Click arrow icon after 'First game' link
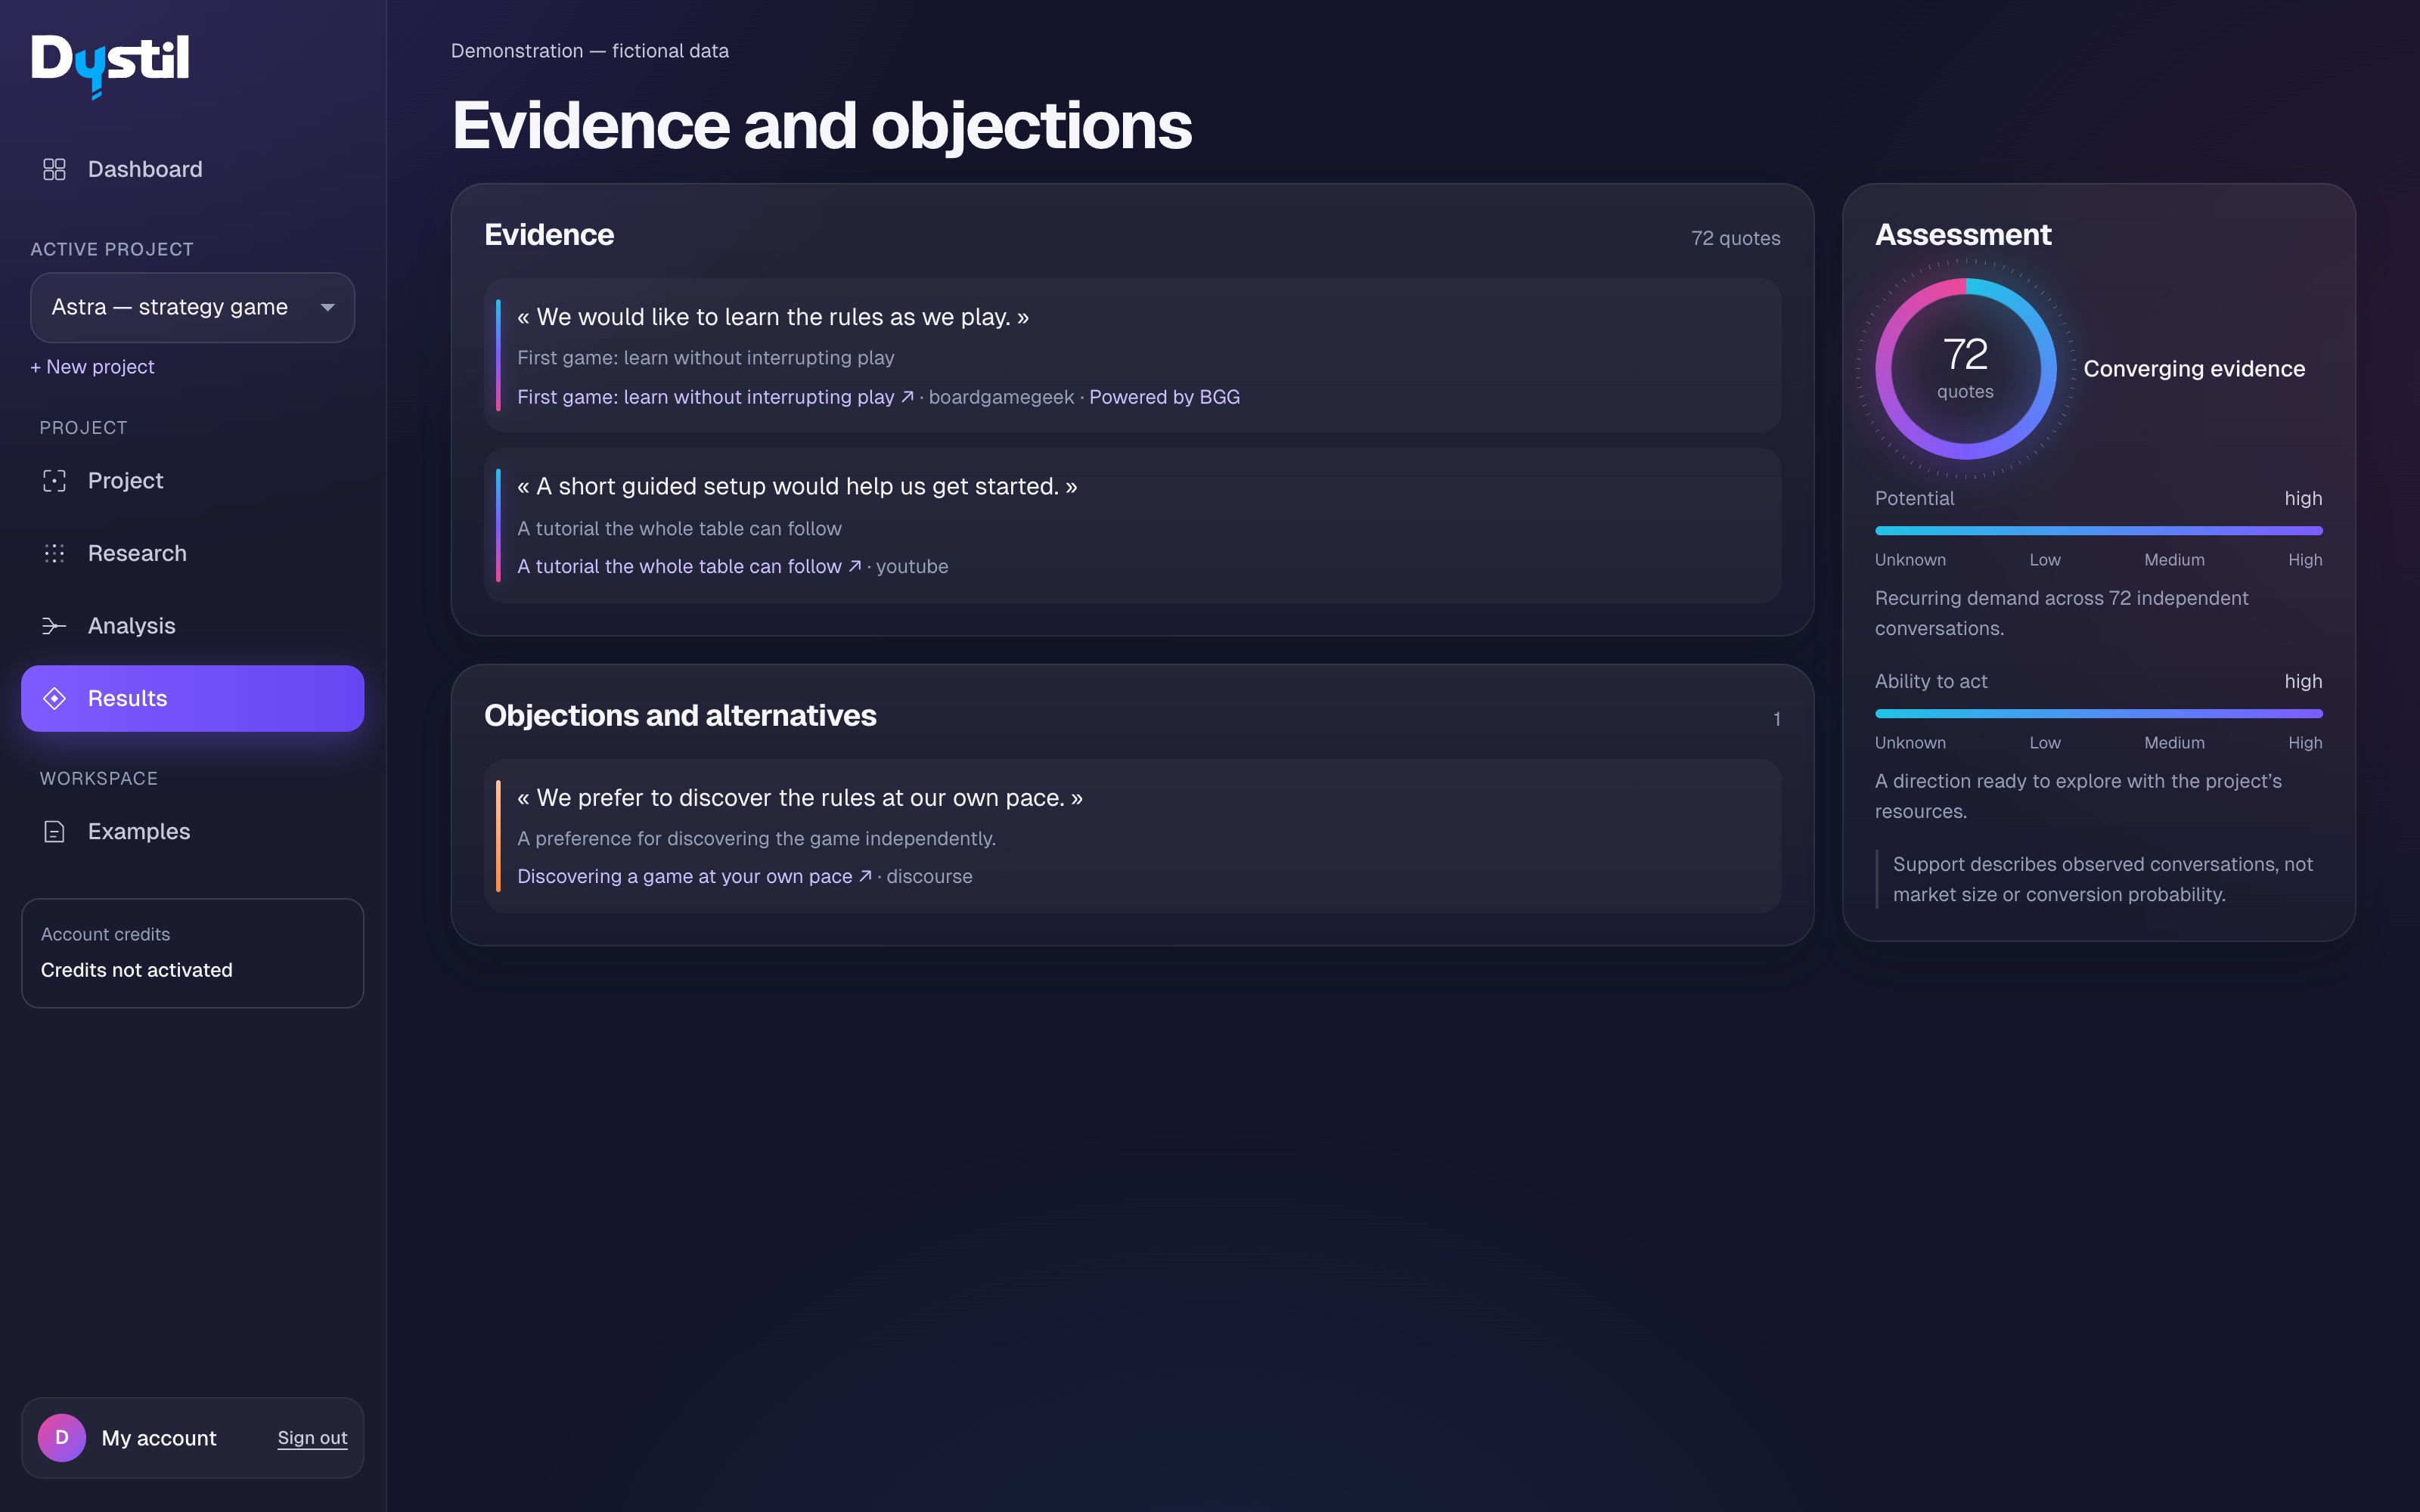Screen dimensions: 2420x1512 pos(907,397)
